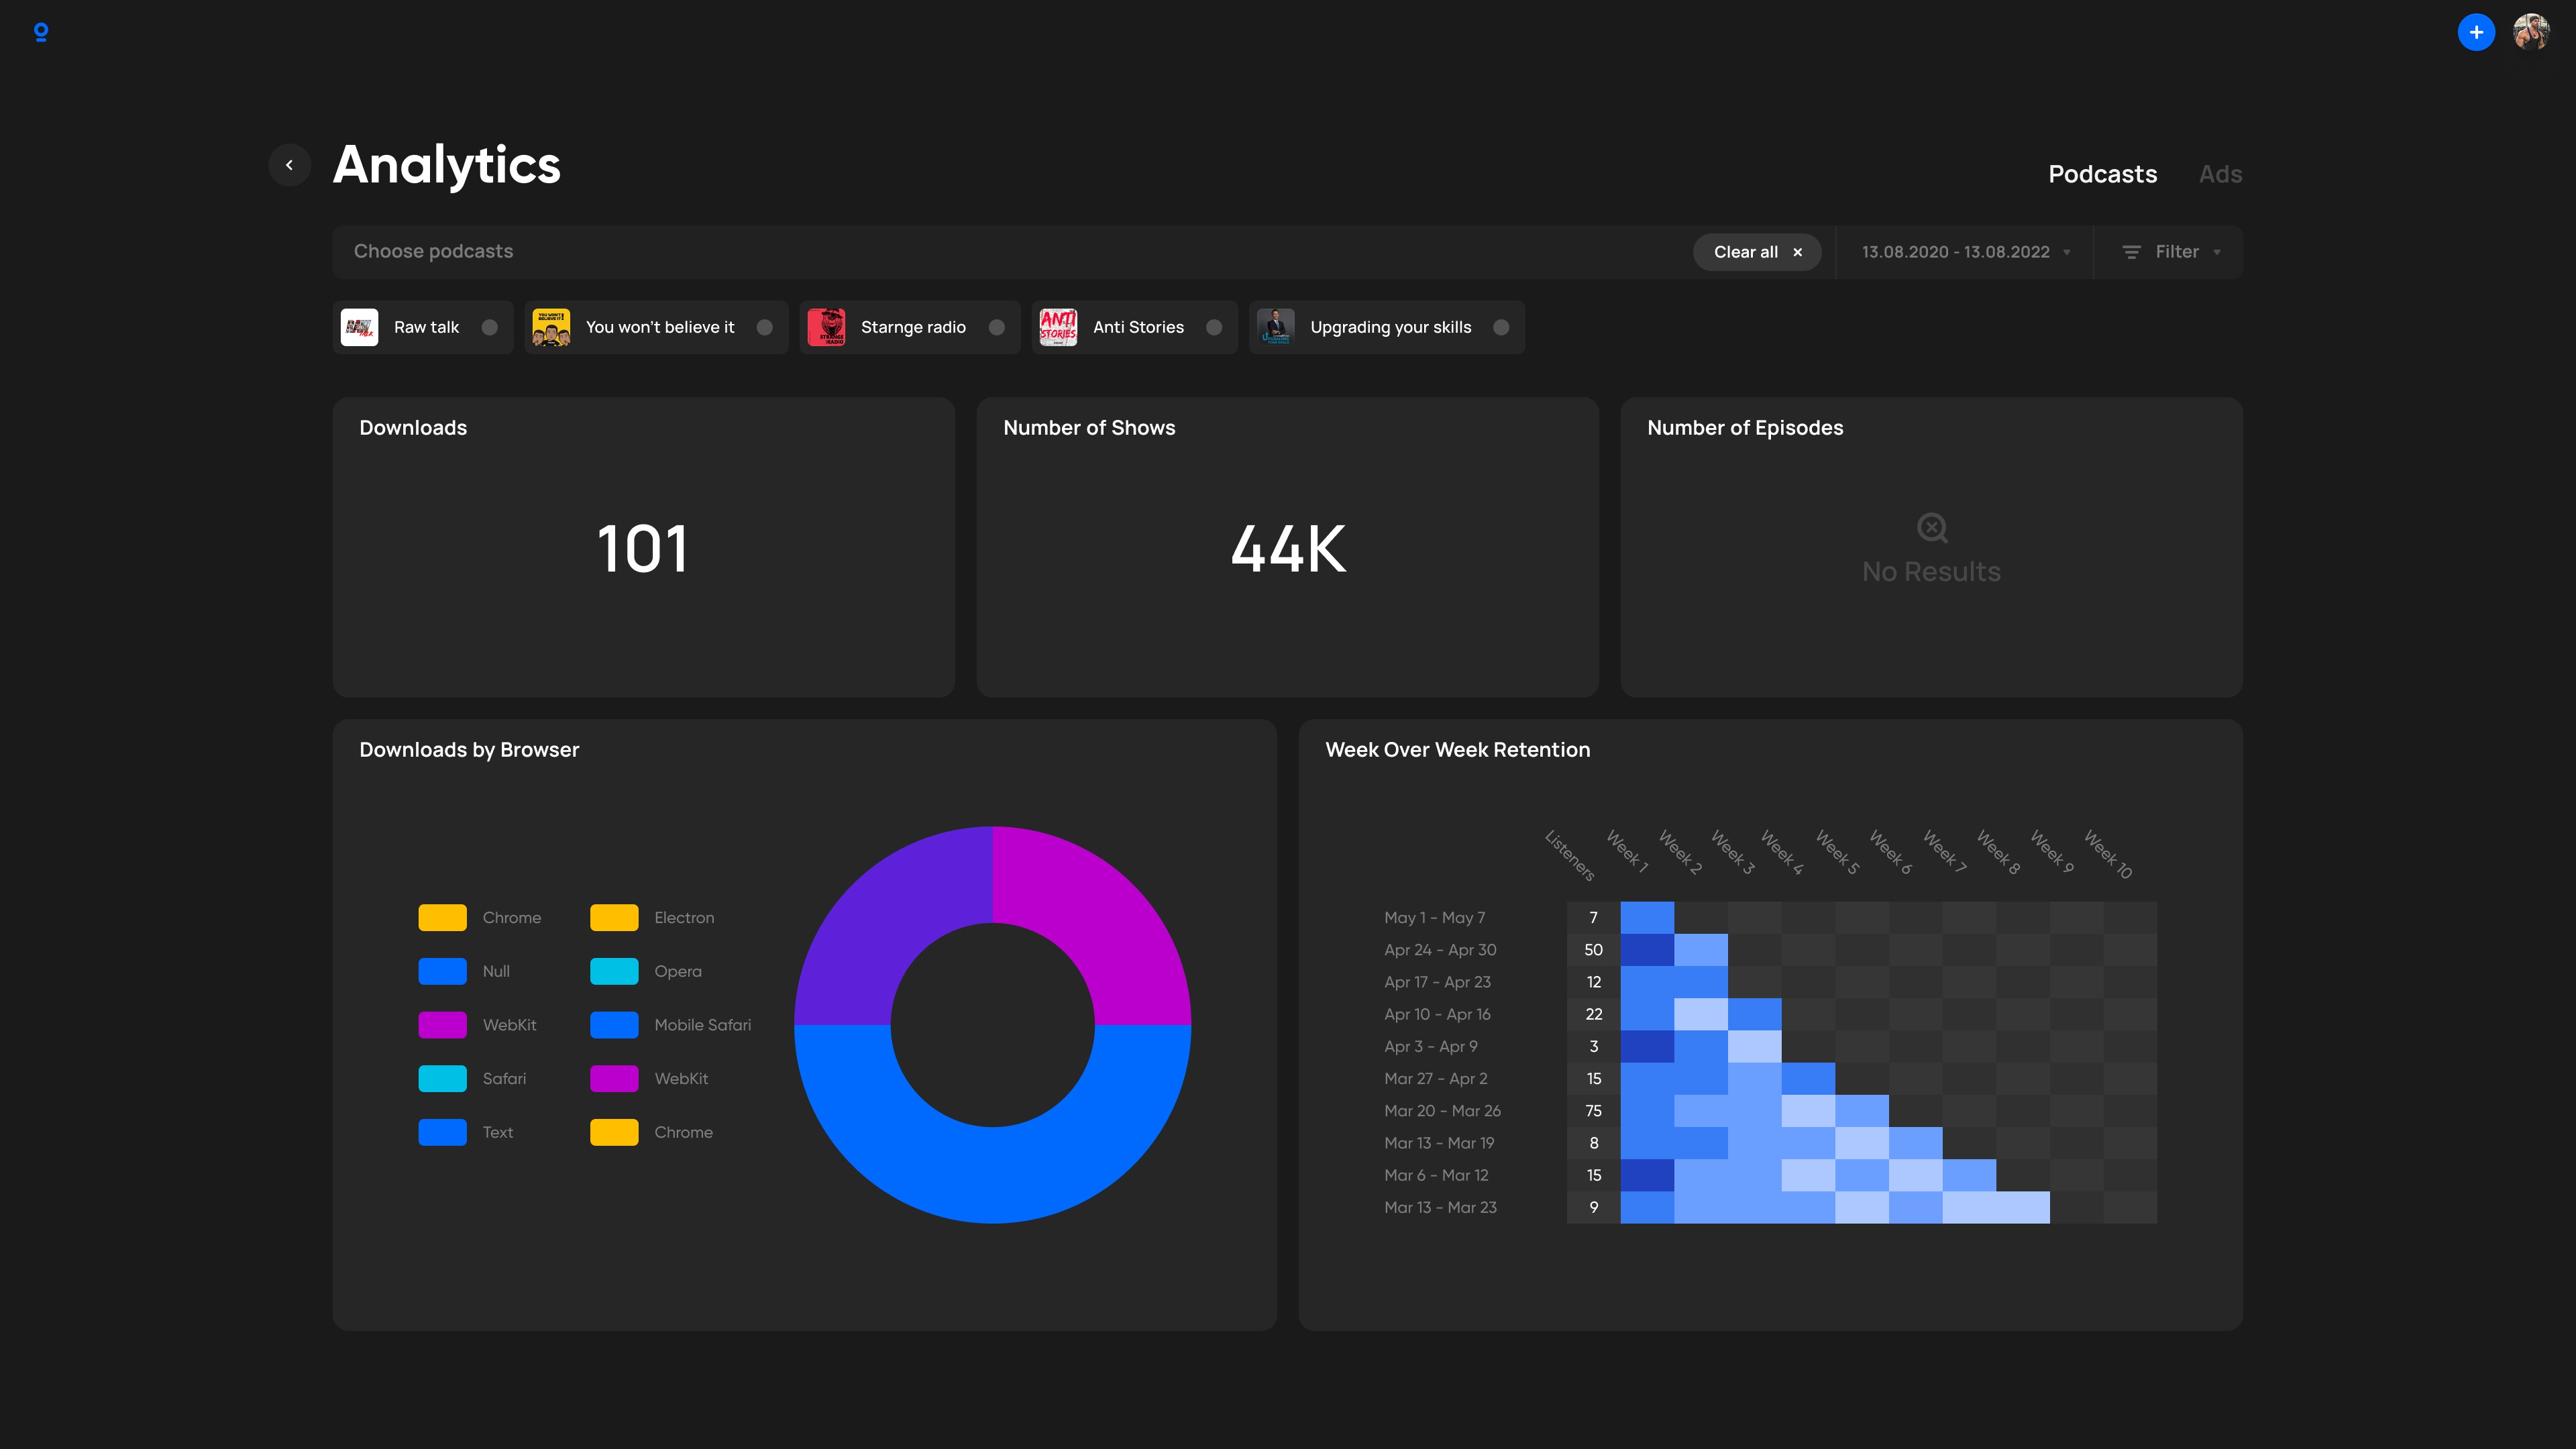The image size is (2576, 1449).
Task: Click the Starnge radio cover icon
Action: 826,327
